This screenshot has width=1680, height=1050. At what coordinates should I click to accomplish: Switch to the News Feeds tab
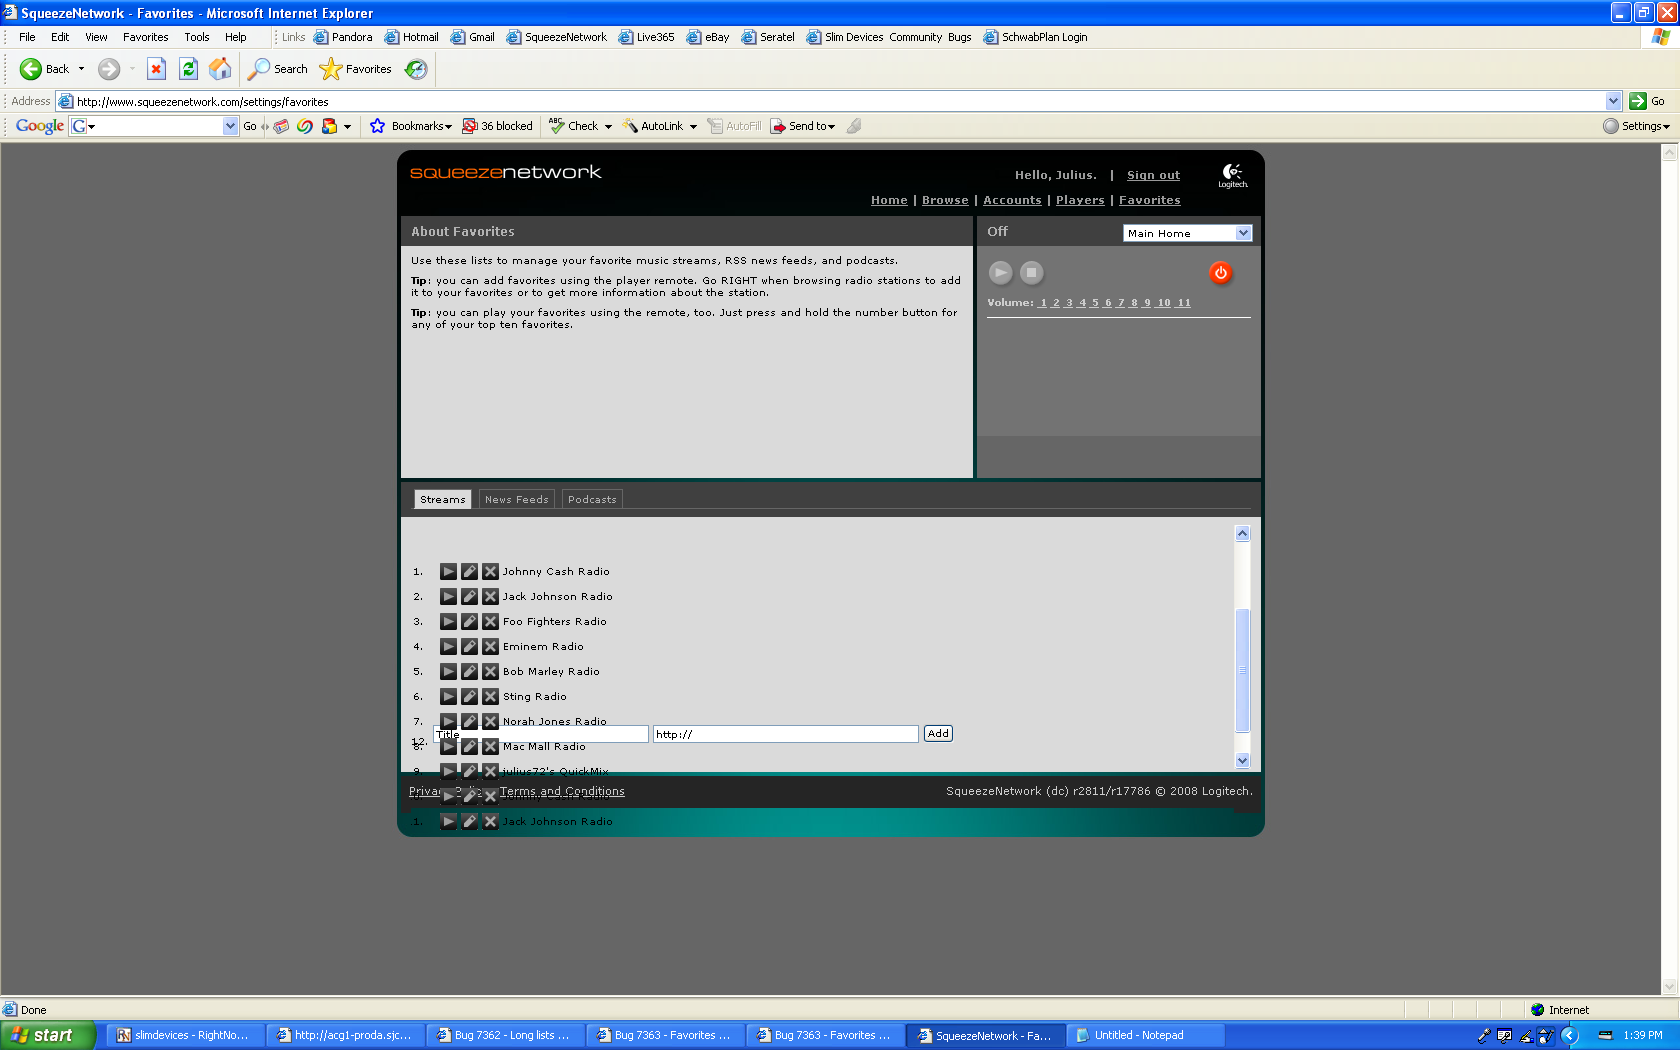point(516,499)
